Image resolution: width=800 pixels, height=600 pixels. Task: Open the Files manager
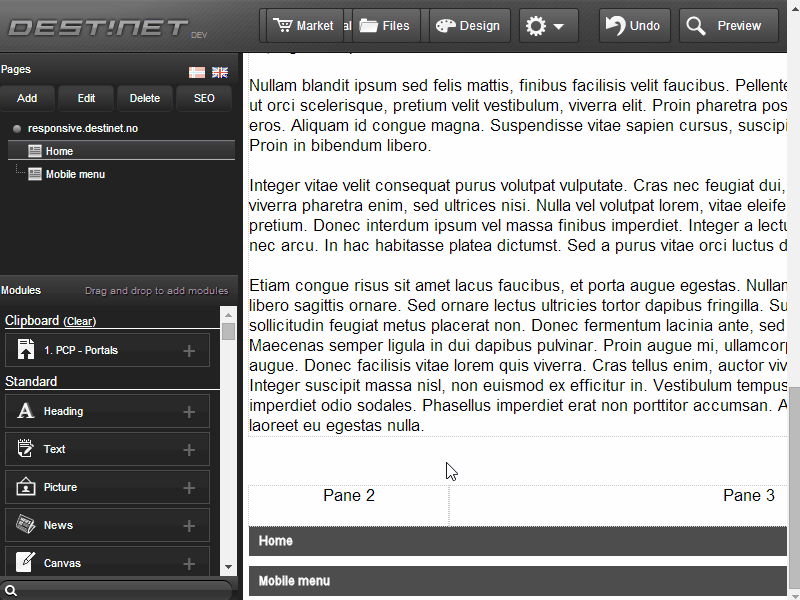click(x=385, y=26)
